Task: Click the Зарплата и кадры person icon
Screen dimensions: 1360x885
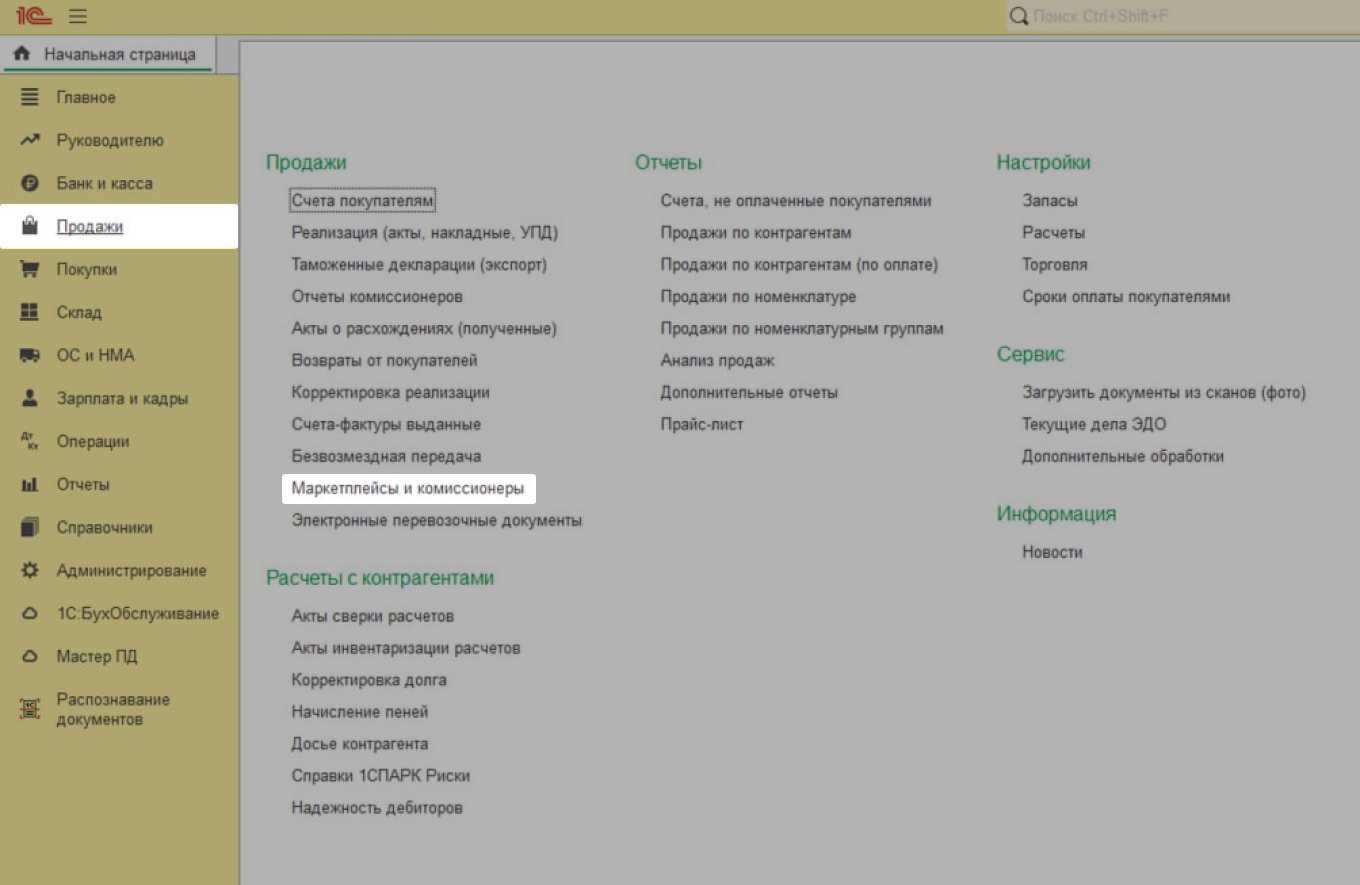Action: pos(30,398)
